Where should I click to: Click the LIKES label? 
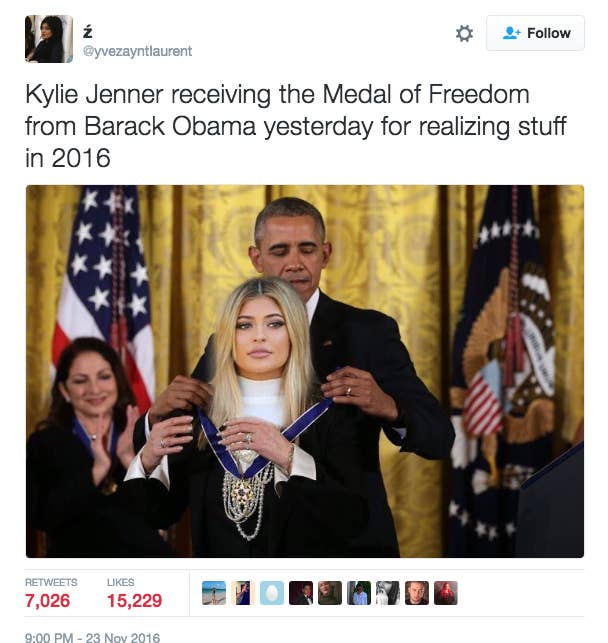[121, 582]
